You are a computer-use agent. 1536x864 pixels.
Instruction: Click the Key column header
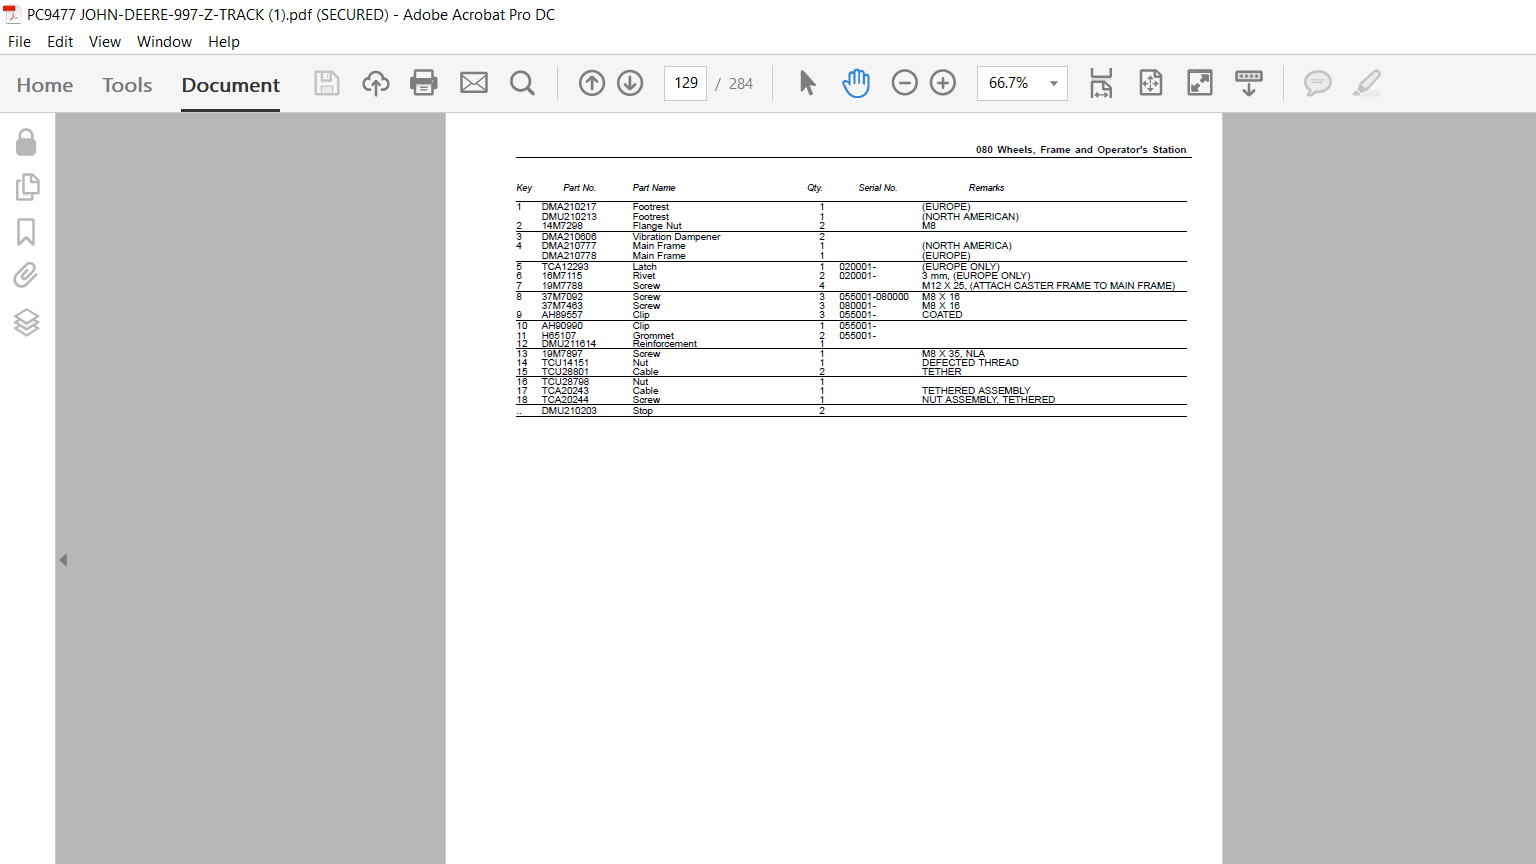click(x=524, y=188)
